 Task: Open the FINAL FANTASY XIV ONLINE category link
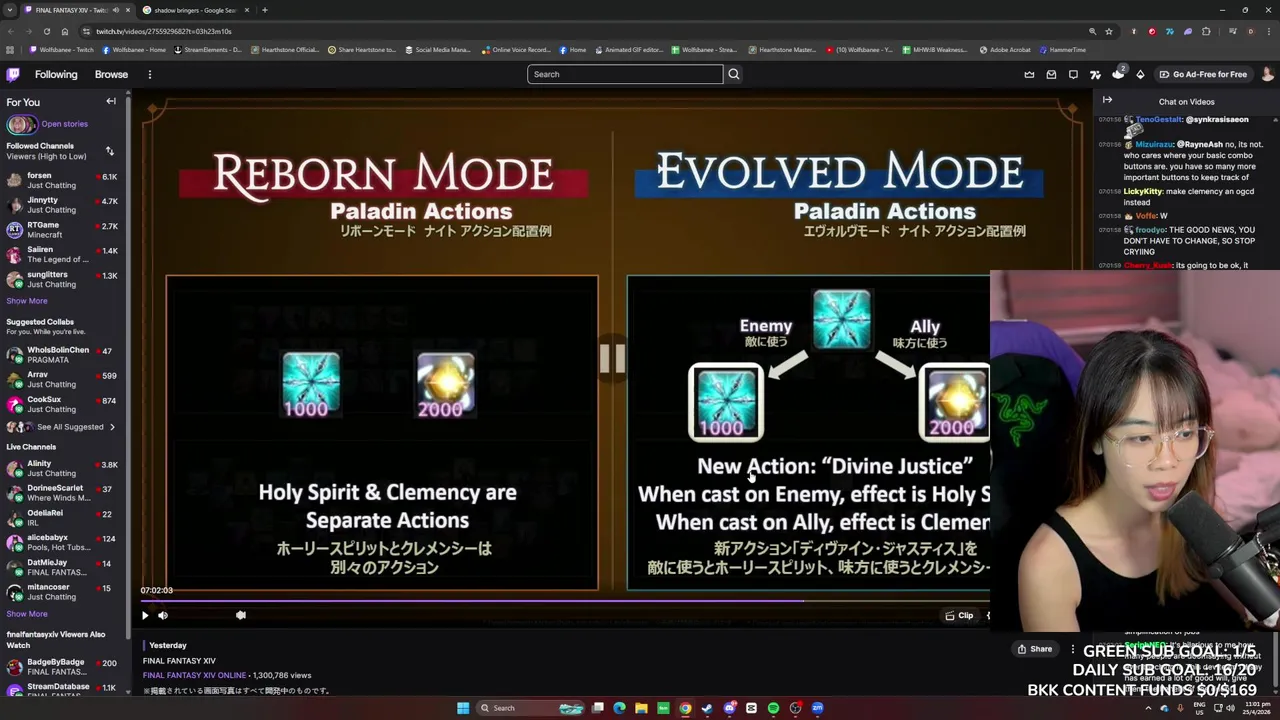coord(194,675)
